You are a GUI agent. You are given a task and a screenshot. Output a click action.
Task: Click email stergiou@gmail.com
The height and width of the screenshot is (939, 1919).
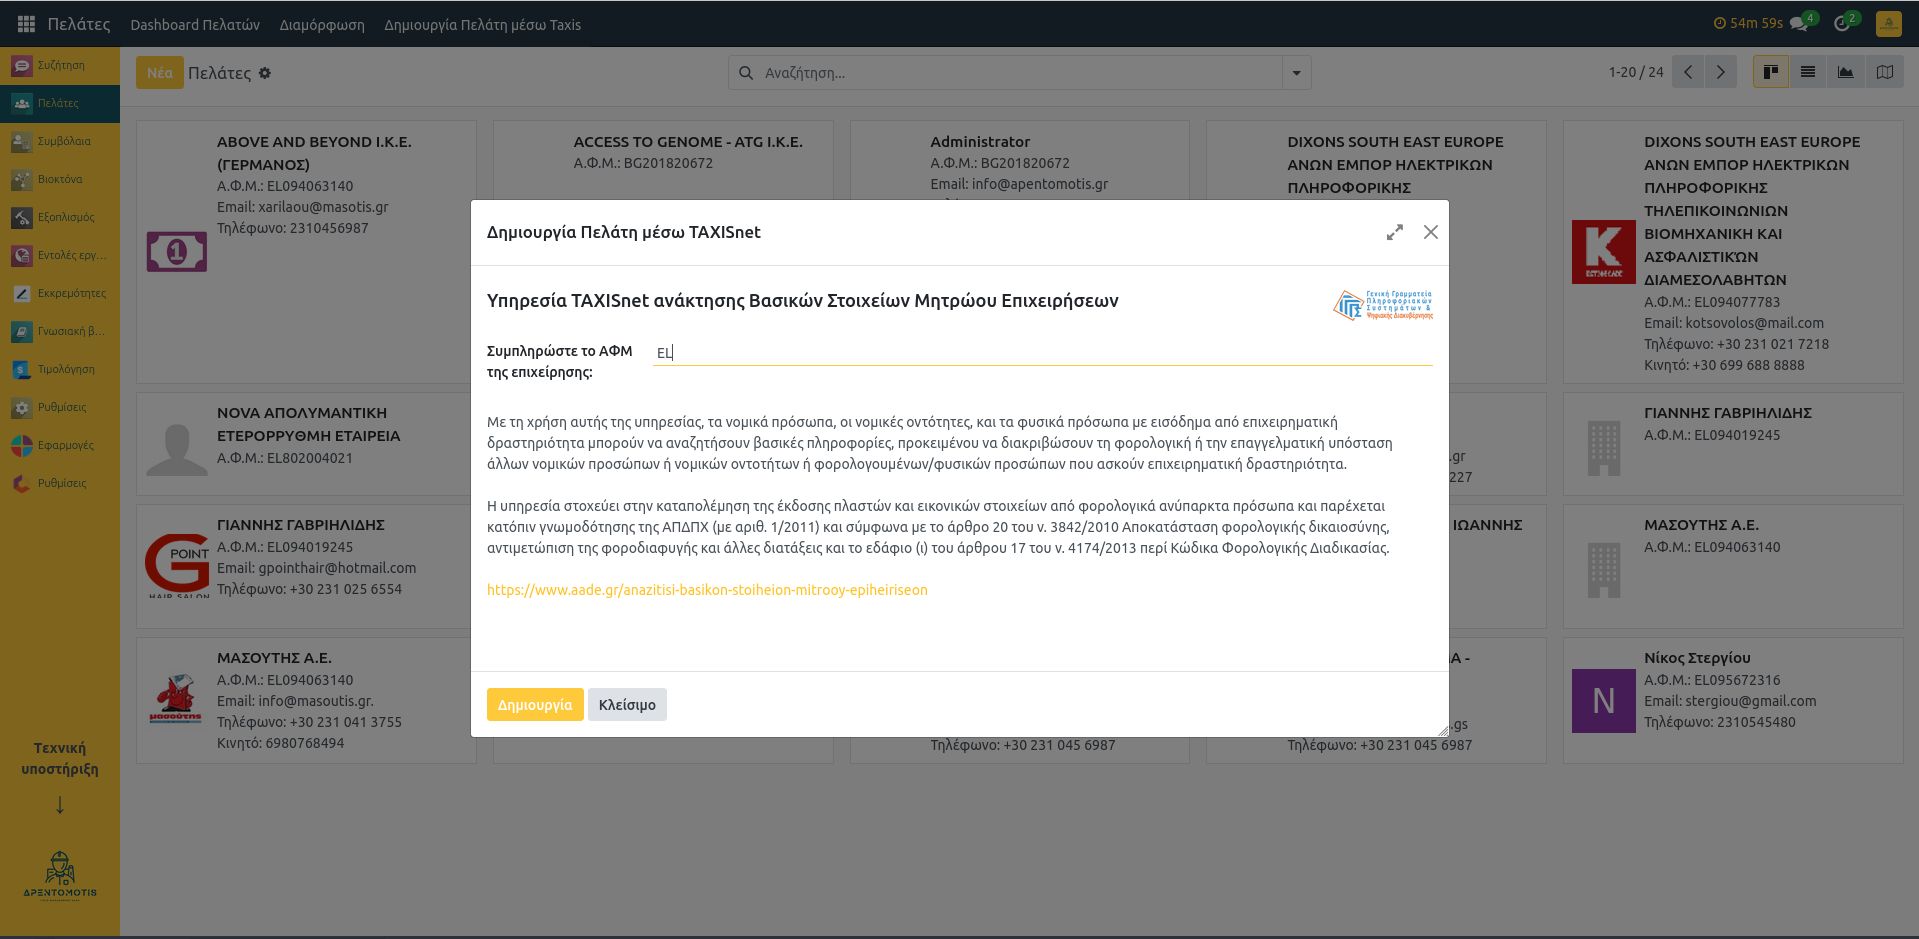coord(1751,701)
